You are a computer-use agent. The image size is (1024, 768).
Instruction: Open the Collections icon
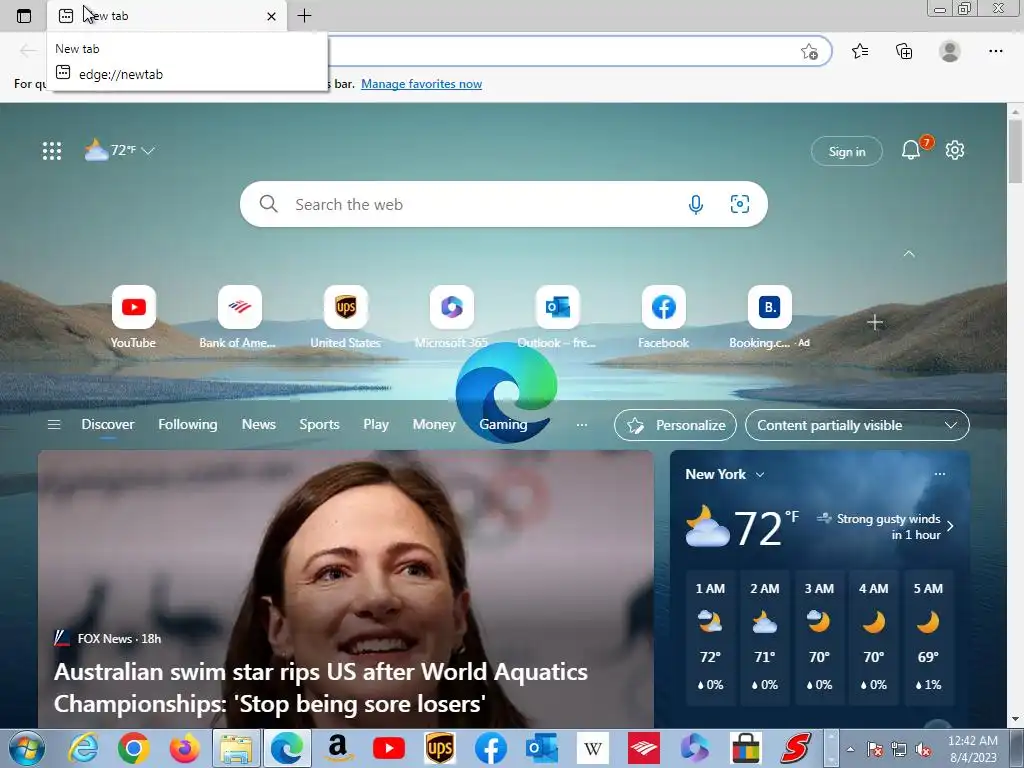tap(904, 51)
